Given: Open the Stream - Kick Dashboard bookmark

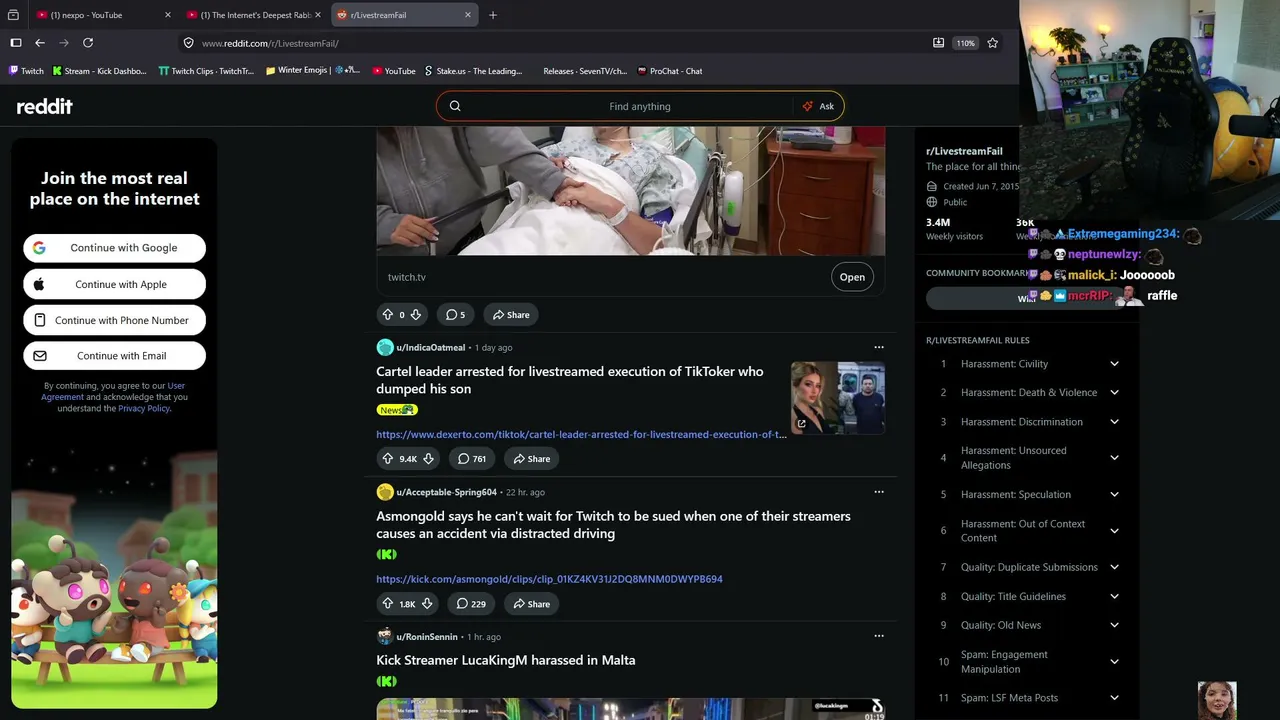Looking at the screenshot, I should pyautogui.click(x=99, y=71).
